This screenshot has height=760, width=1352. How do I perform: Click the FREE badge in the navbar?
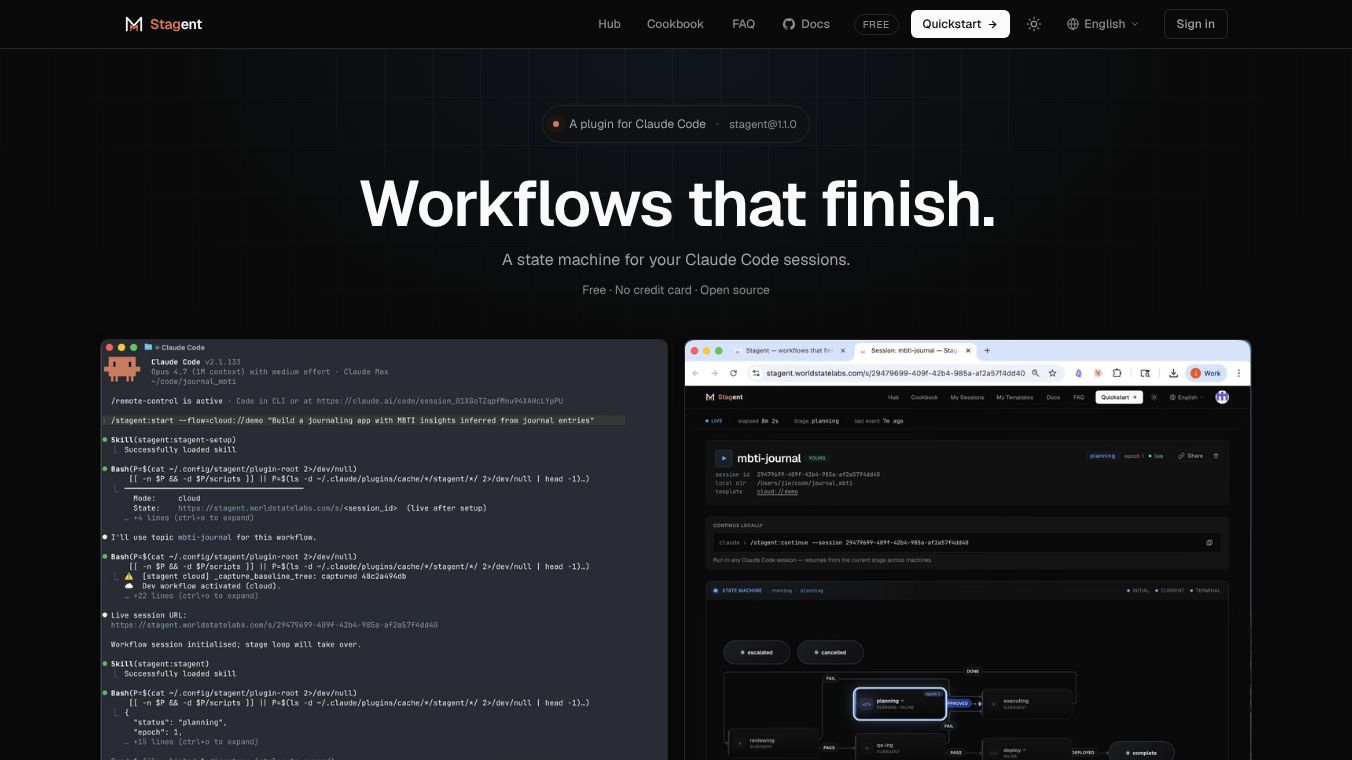pos(876,24)
